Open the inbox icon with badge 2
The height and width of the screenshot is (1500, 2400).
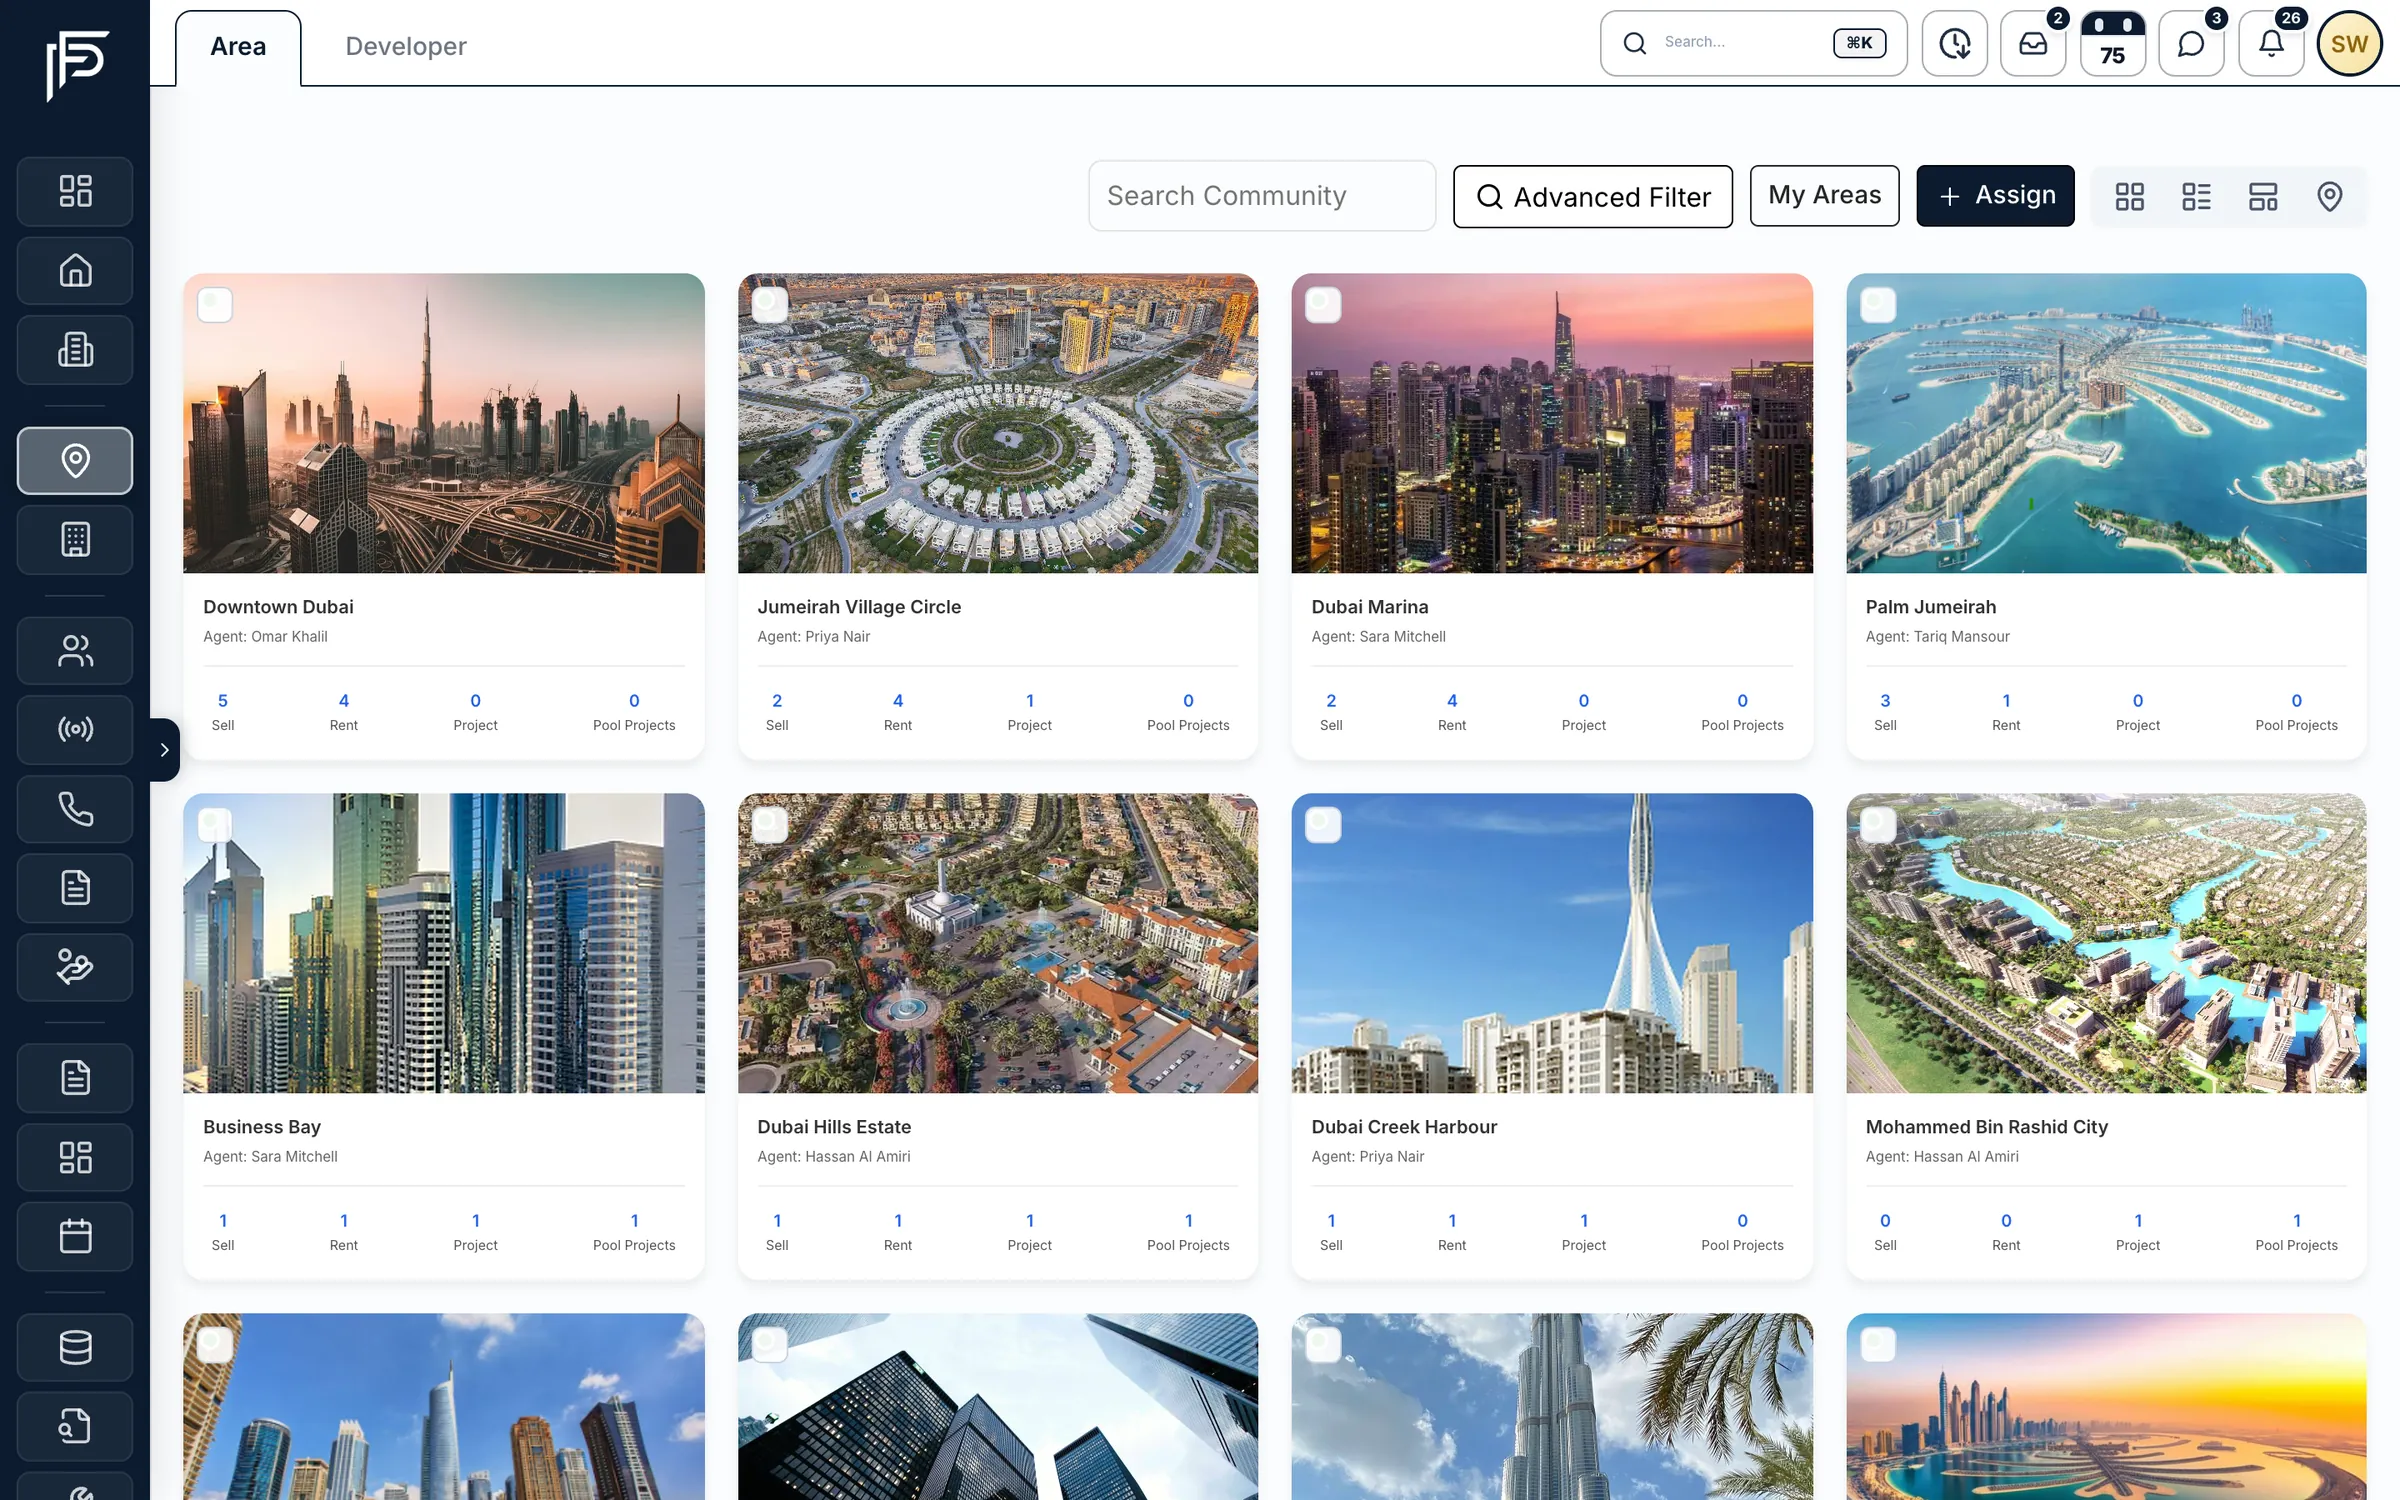[x=2033, y=43]
